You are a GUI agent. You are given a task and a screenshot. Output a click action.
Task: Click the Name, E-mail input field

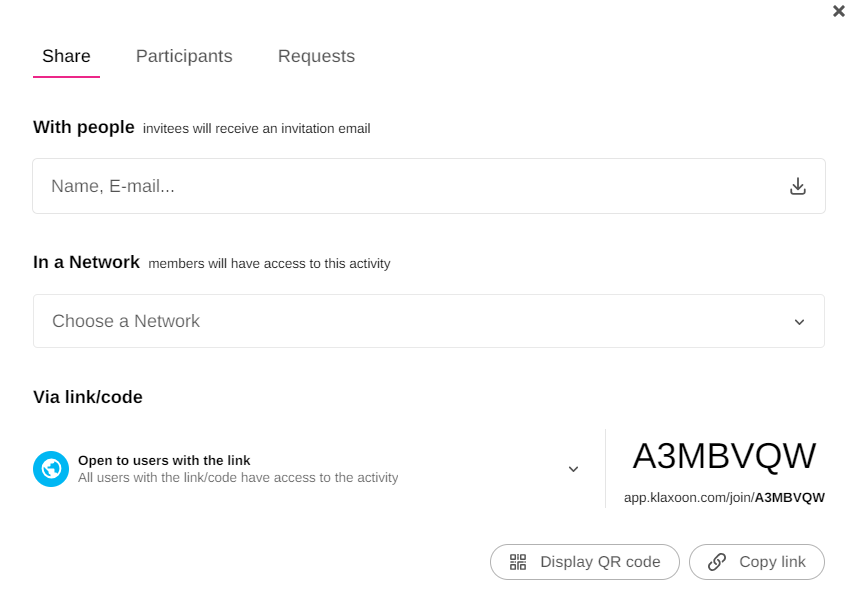pos(400,186)
